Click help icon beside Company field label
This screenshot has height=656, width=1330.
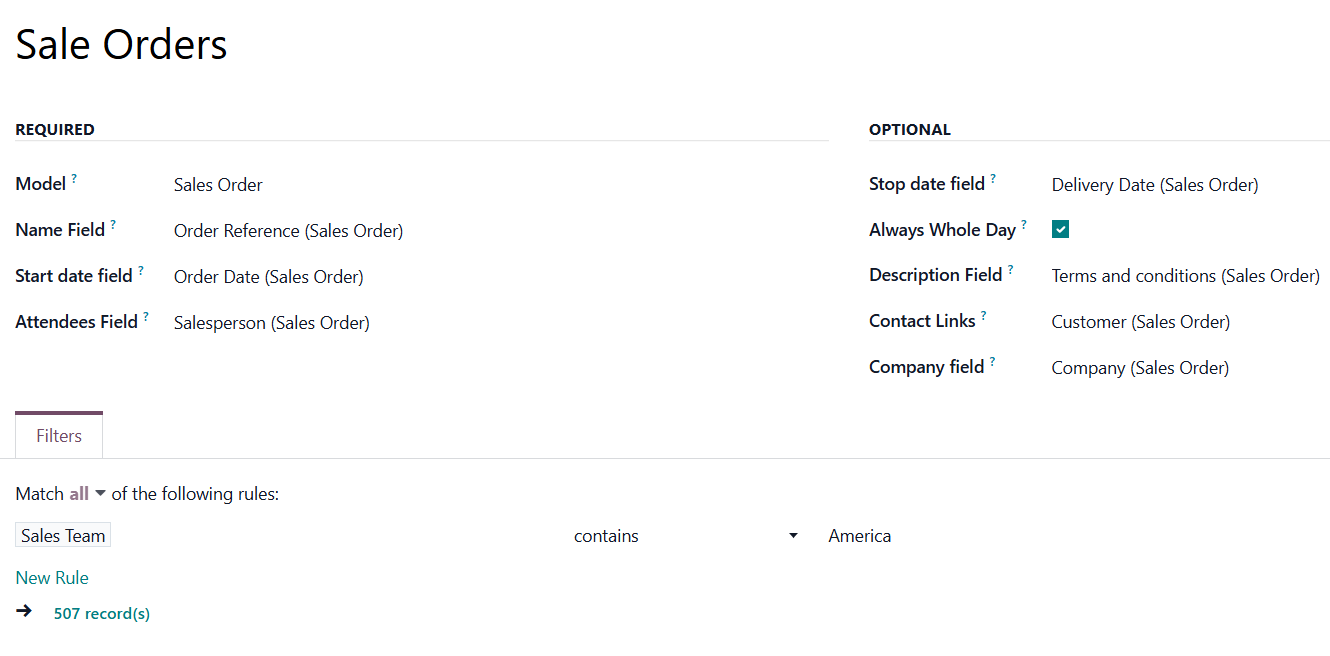[x=992, y=362]
